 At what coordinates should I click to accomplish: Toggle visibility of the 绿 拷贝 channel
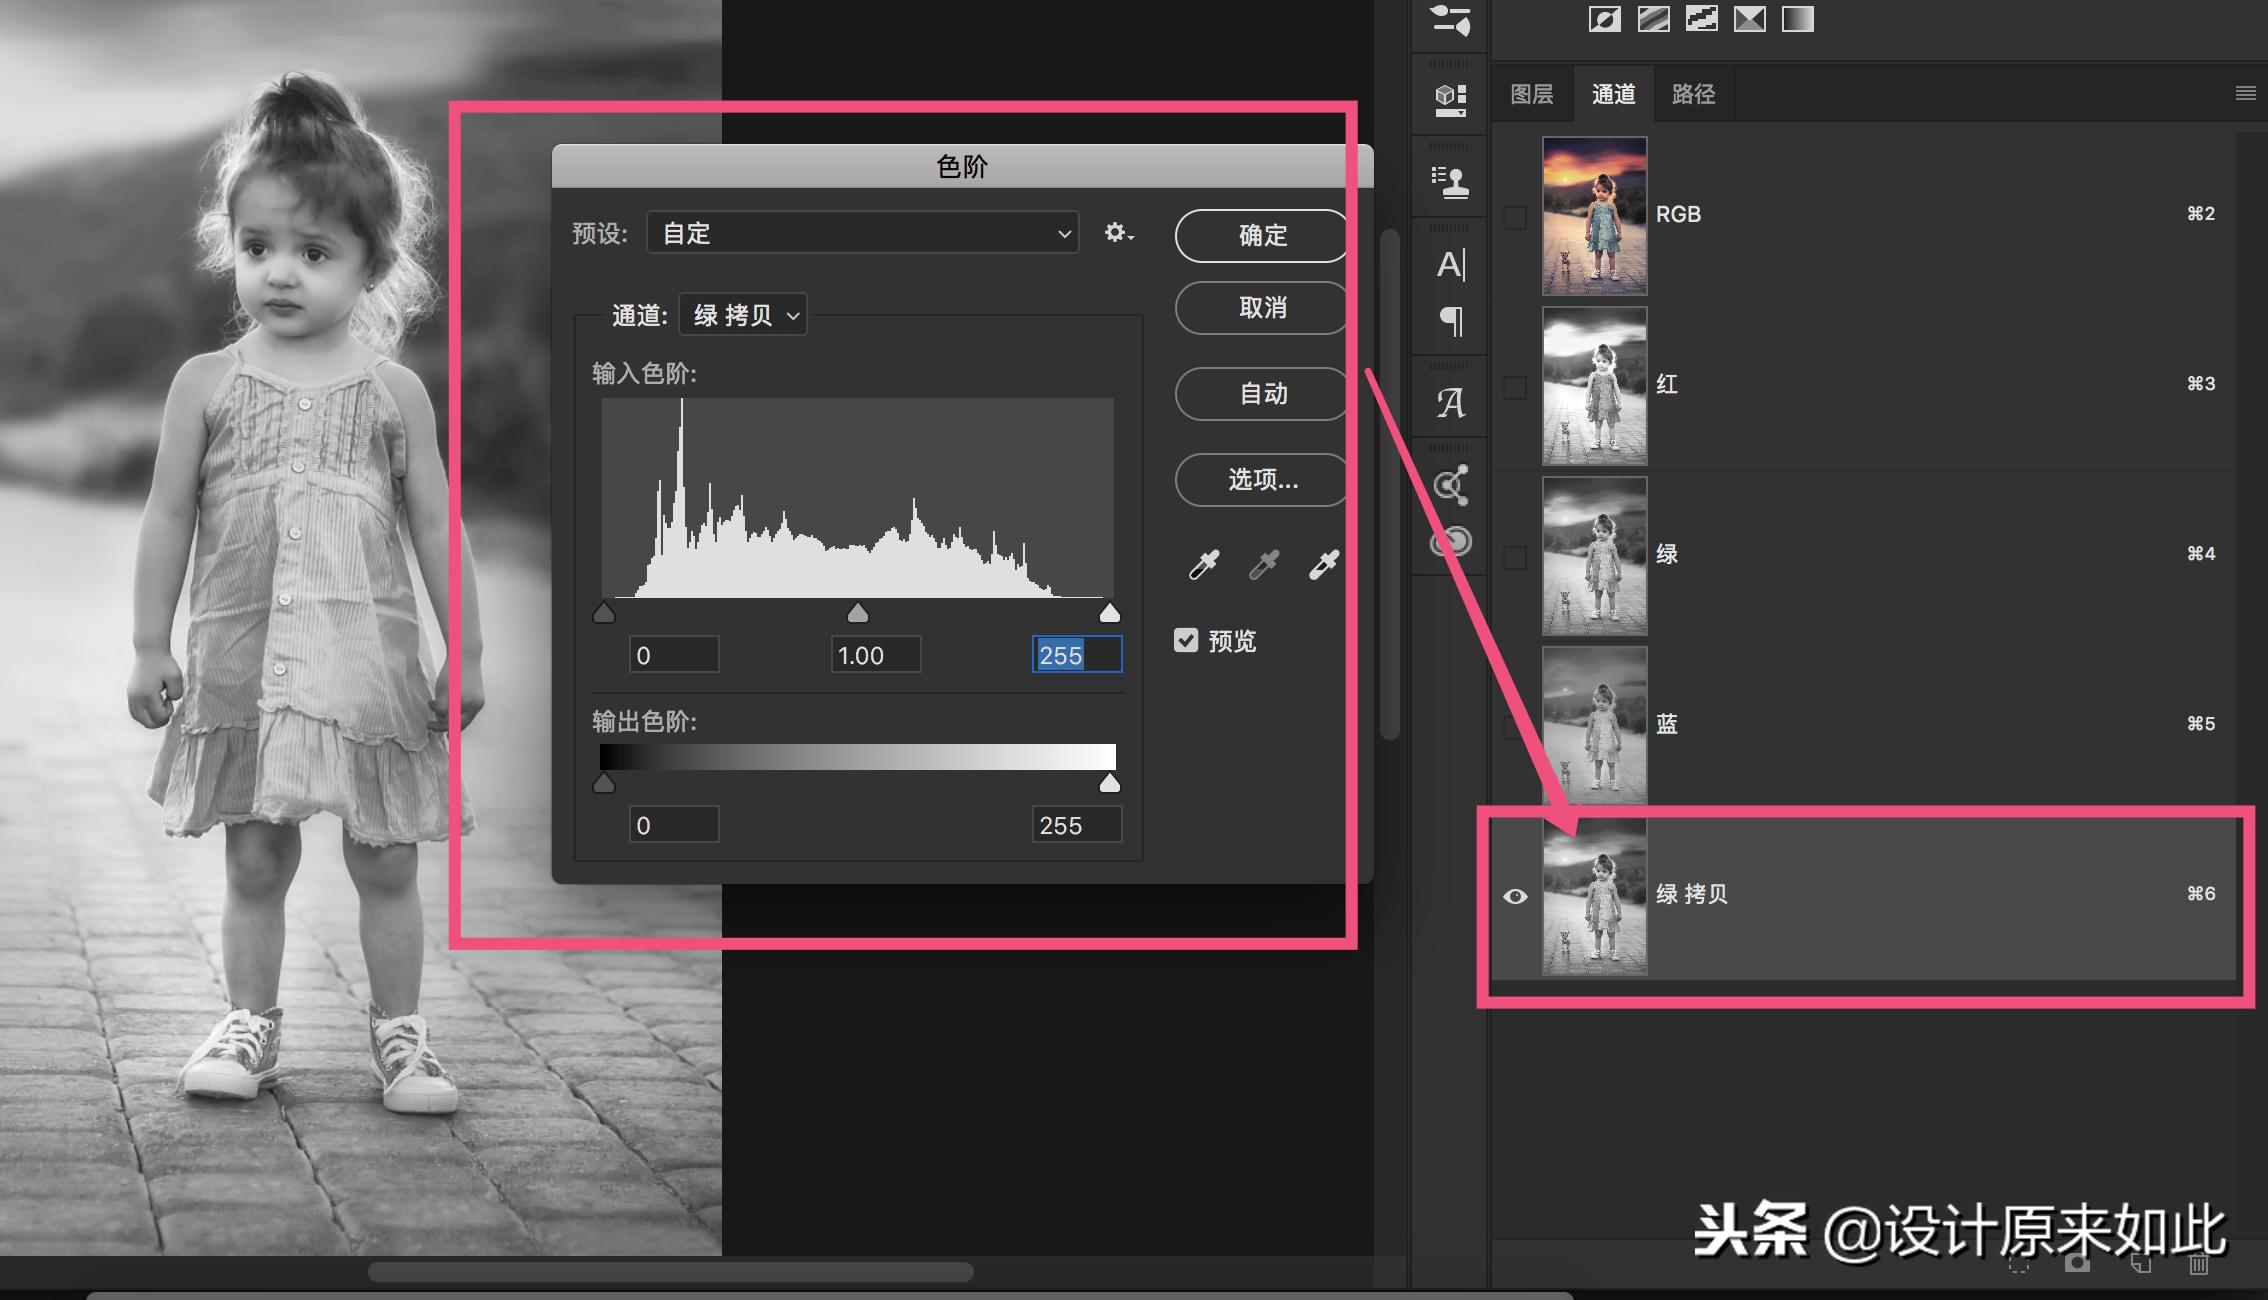1516,896
